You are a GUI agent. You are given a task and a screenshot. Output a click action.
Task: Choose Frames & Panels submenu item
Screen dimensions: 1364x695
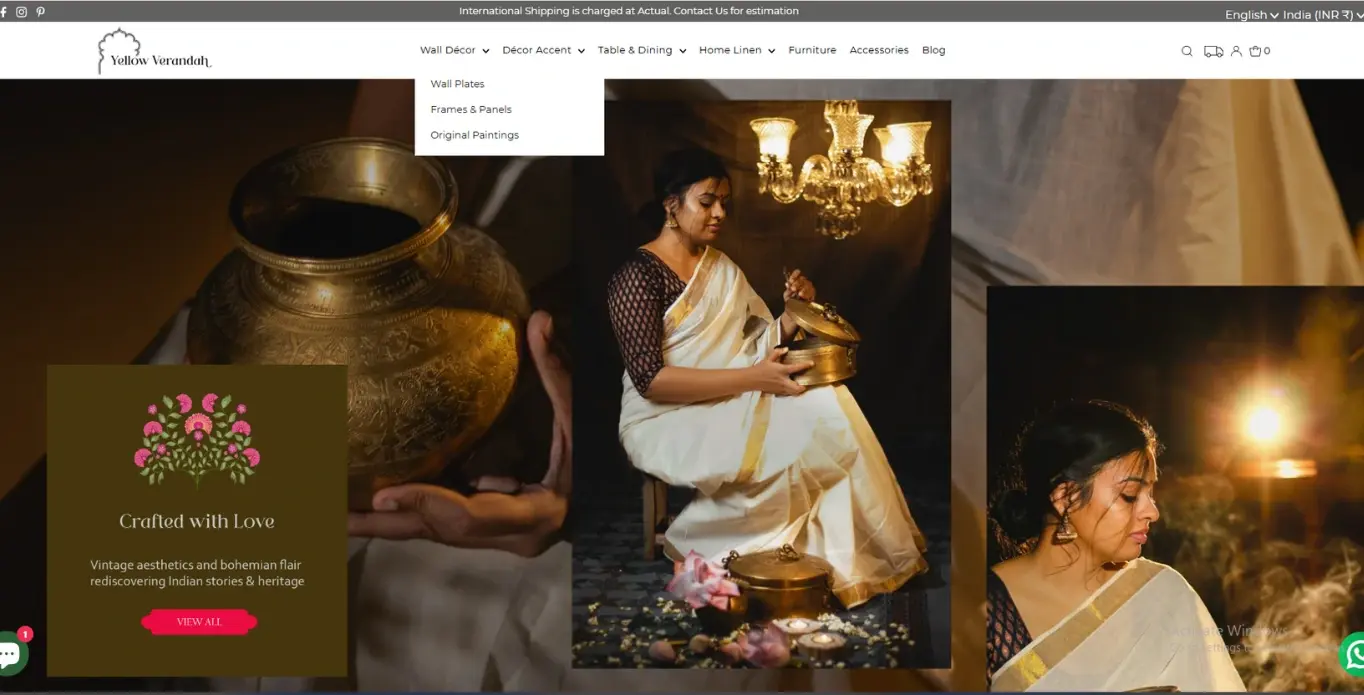click(471, 109)
